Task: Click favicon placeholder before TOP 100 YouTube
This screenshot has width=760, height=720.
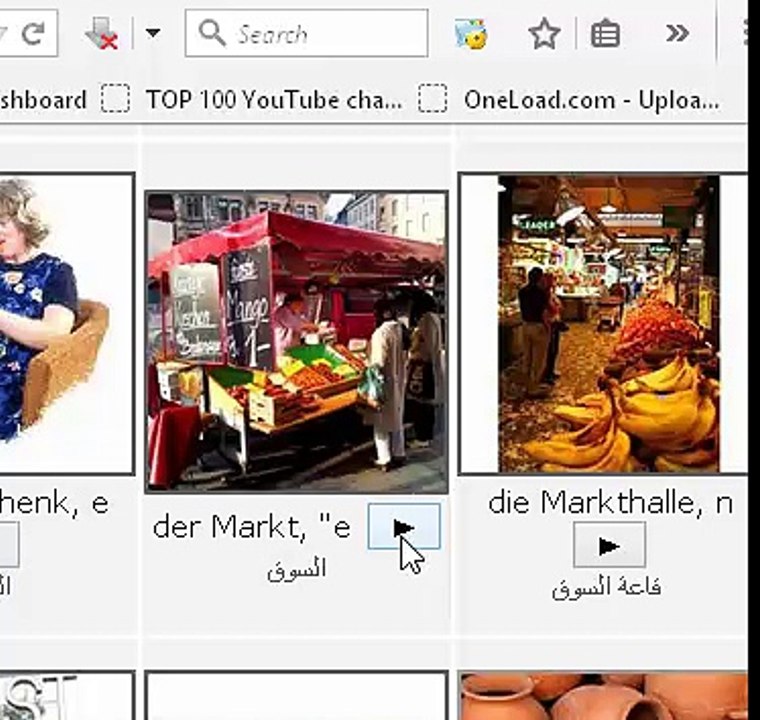Action: point(115,98)
